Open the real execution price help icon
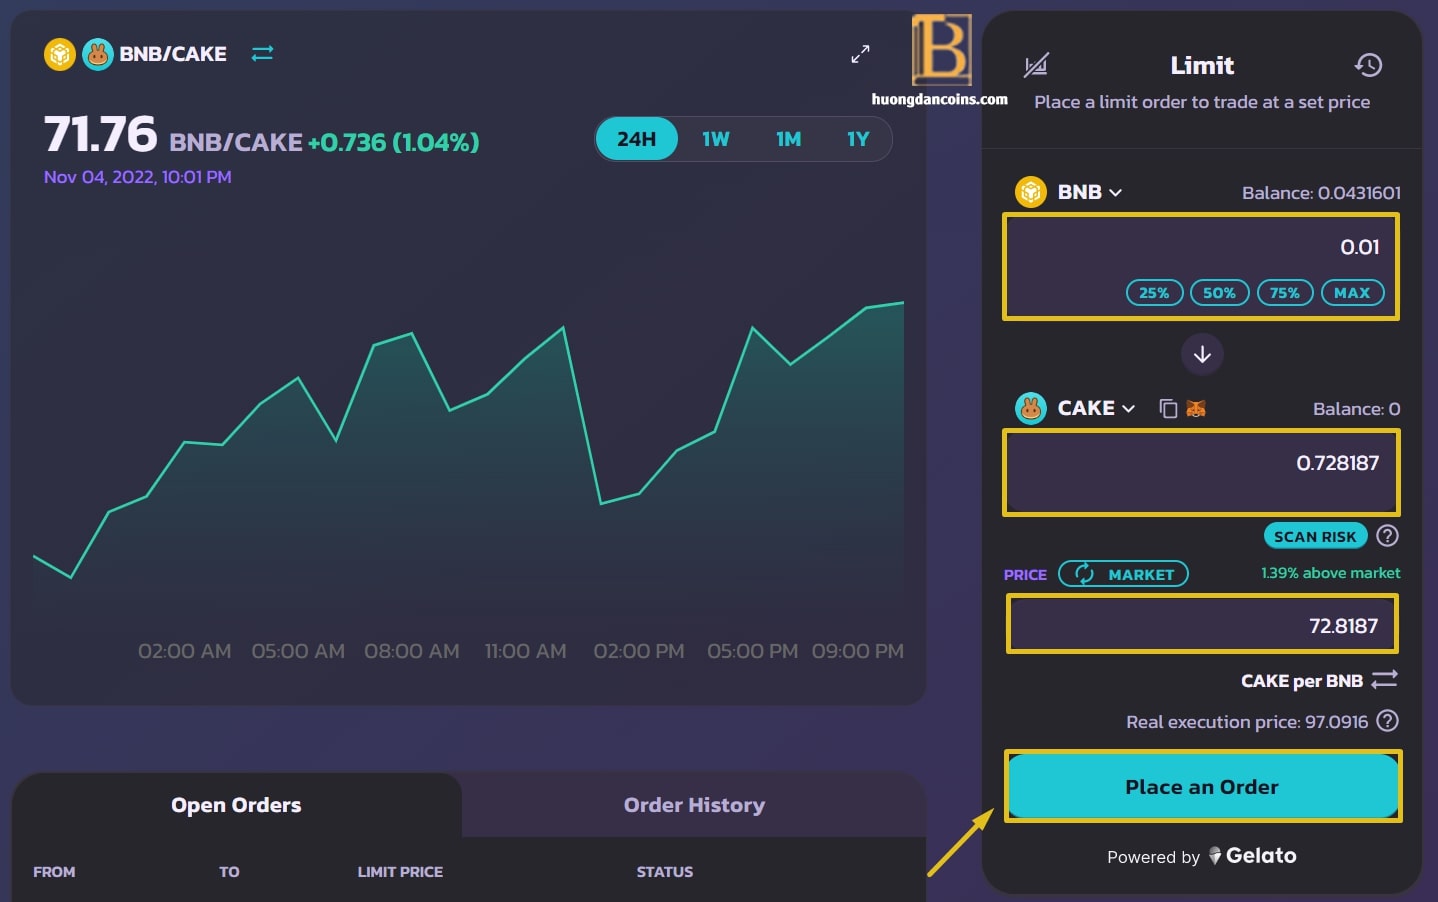1438x902 pixels. (x=1387, y=721)
